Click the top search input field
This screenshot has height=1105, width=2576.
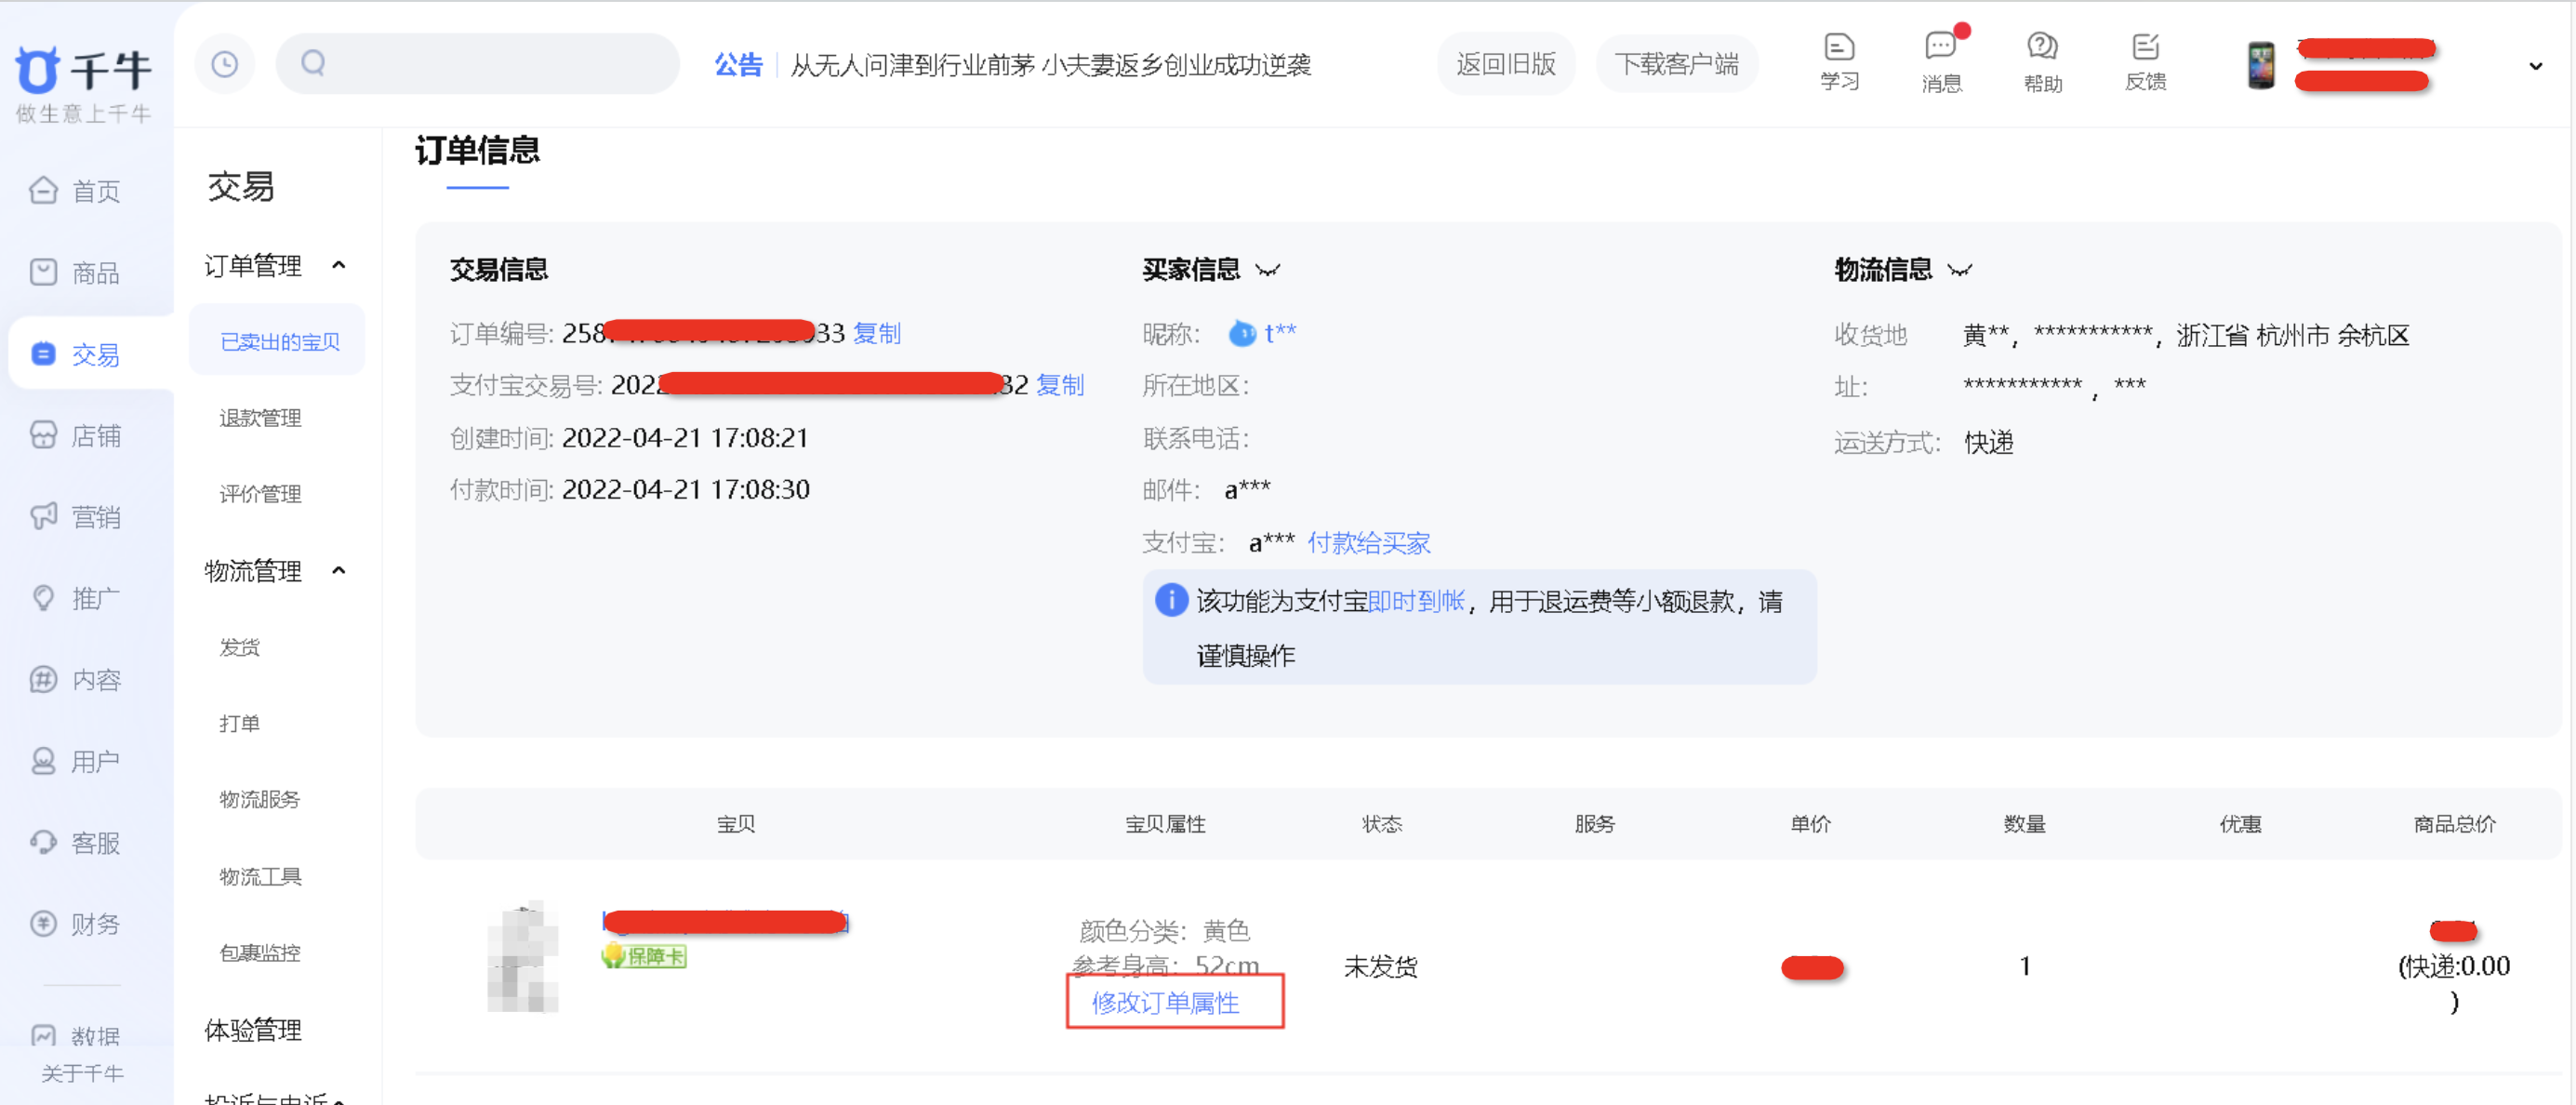coord(477,64)
